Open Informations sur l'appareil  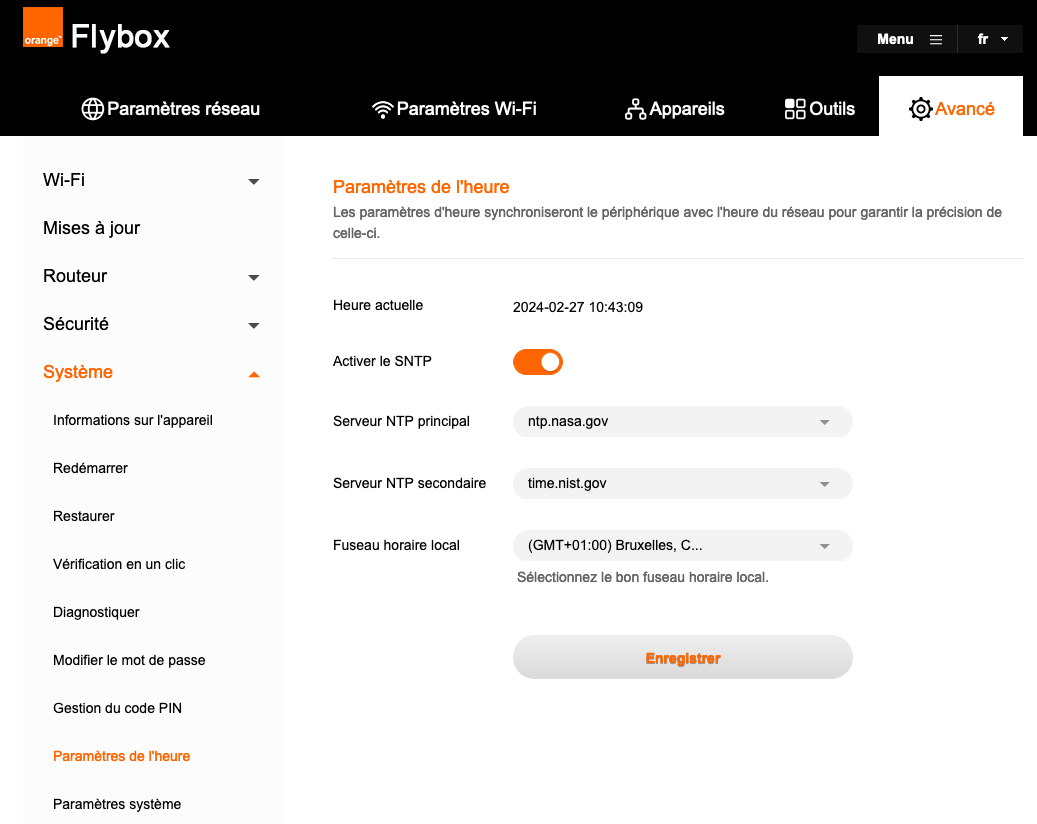(133, 421)
